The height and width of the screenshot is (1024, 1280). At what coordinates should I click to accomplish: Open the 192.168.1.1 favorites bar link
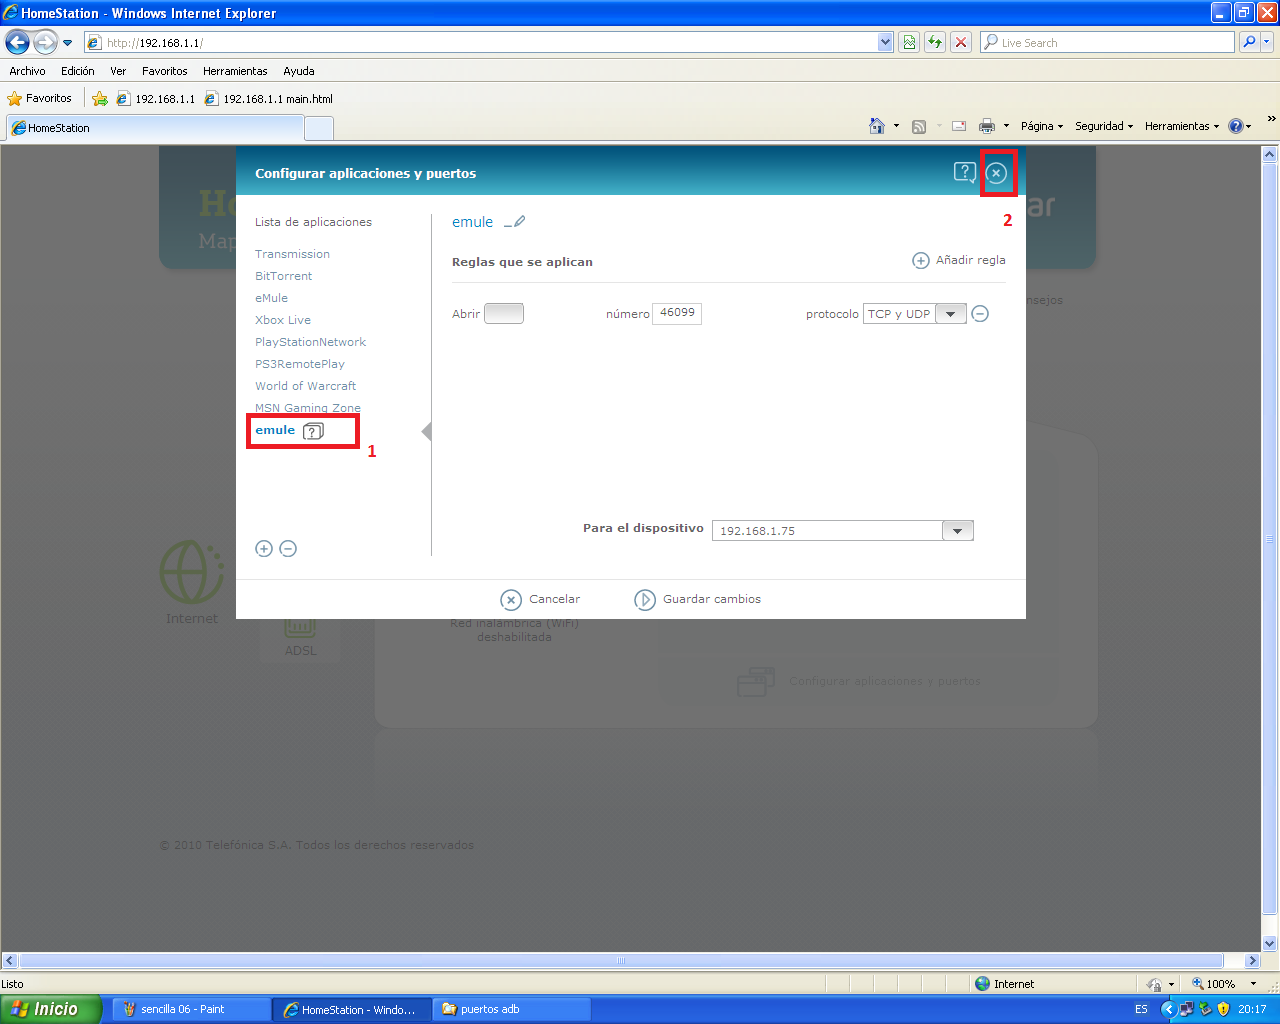point(156,98)
